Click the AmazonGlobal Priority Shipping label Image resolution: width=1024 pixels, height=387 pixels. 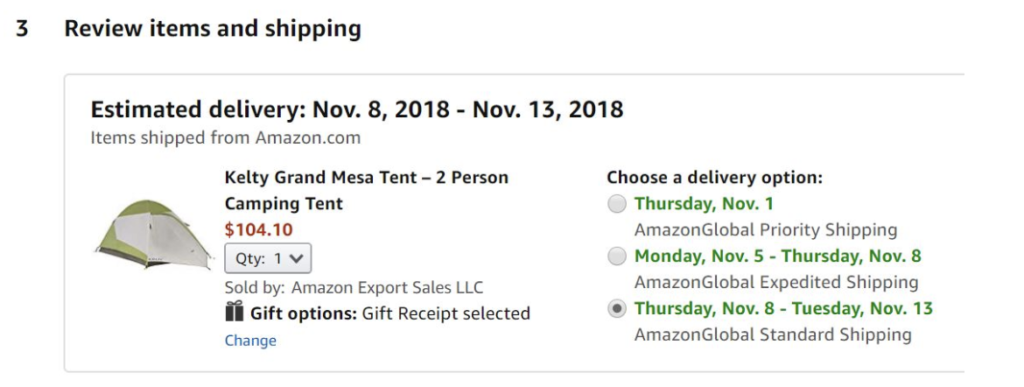click(x=765, y=230)
